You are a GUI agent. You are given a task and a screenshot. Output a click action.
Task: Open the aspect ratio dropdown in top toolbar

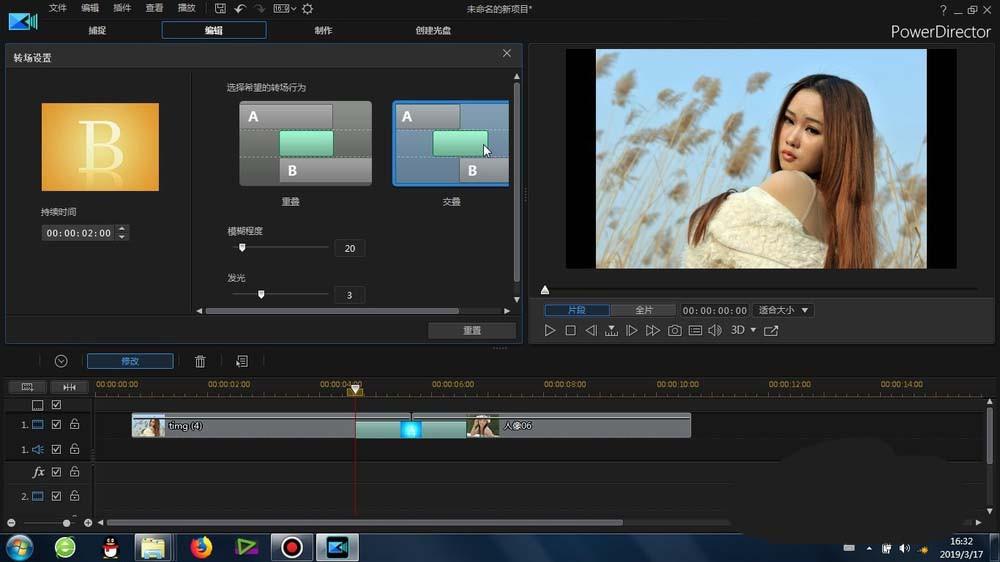pyautogui.click(x=283, y=9)
